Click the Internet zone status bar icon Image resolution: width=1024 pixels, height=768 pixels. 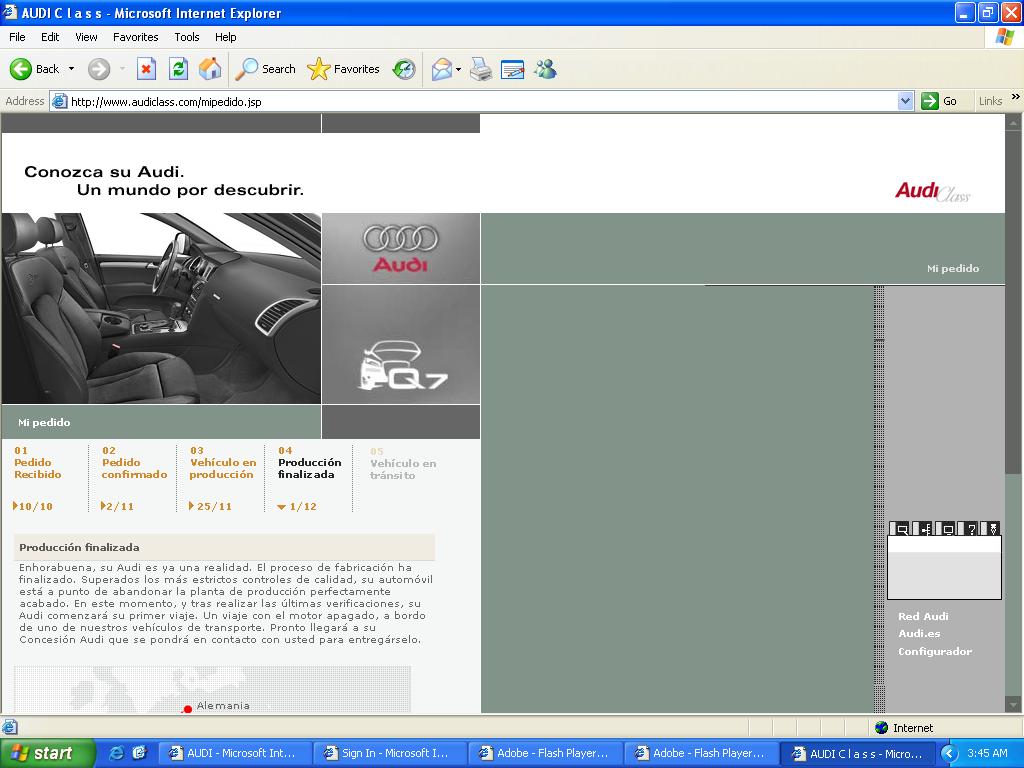[882, 728]
